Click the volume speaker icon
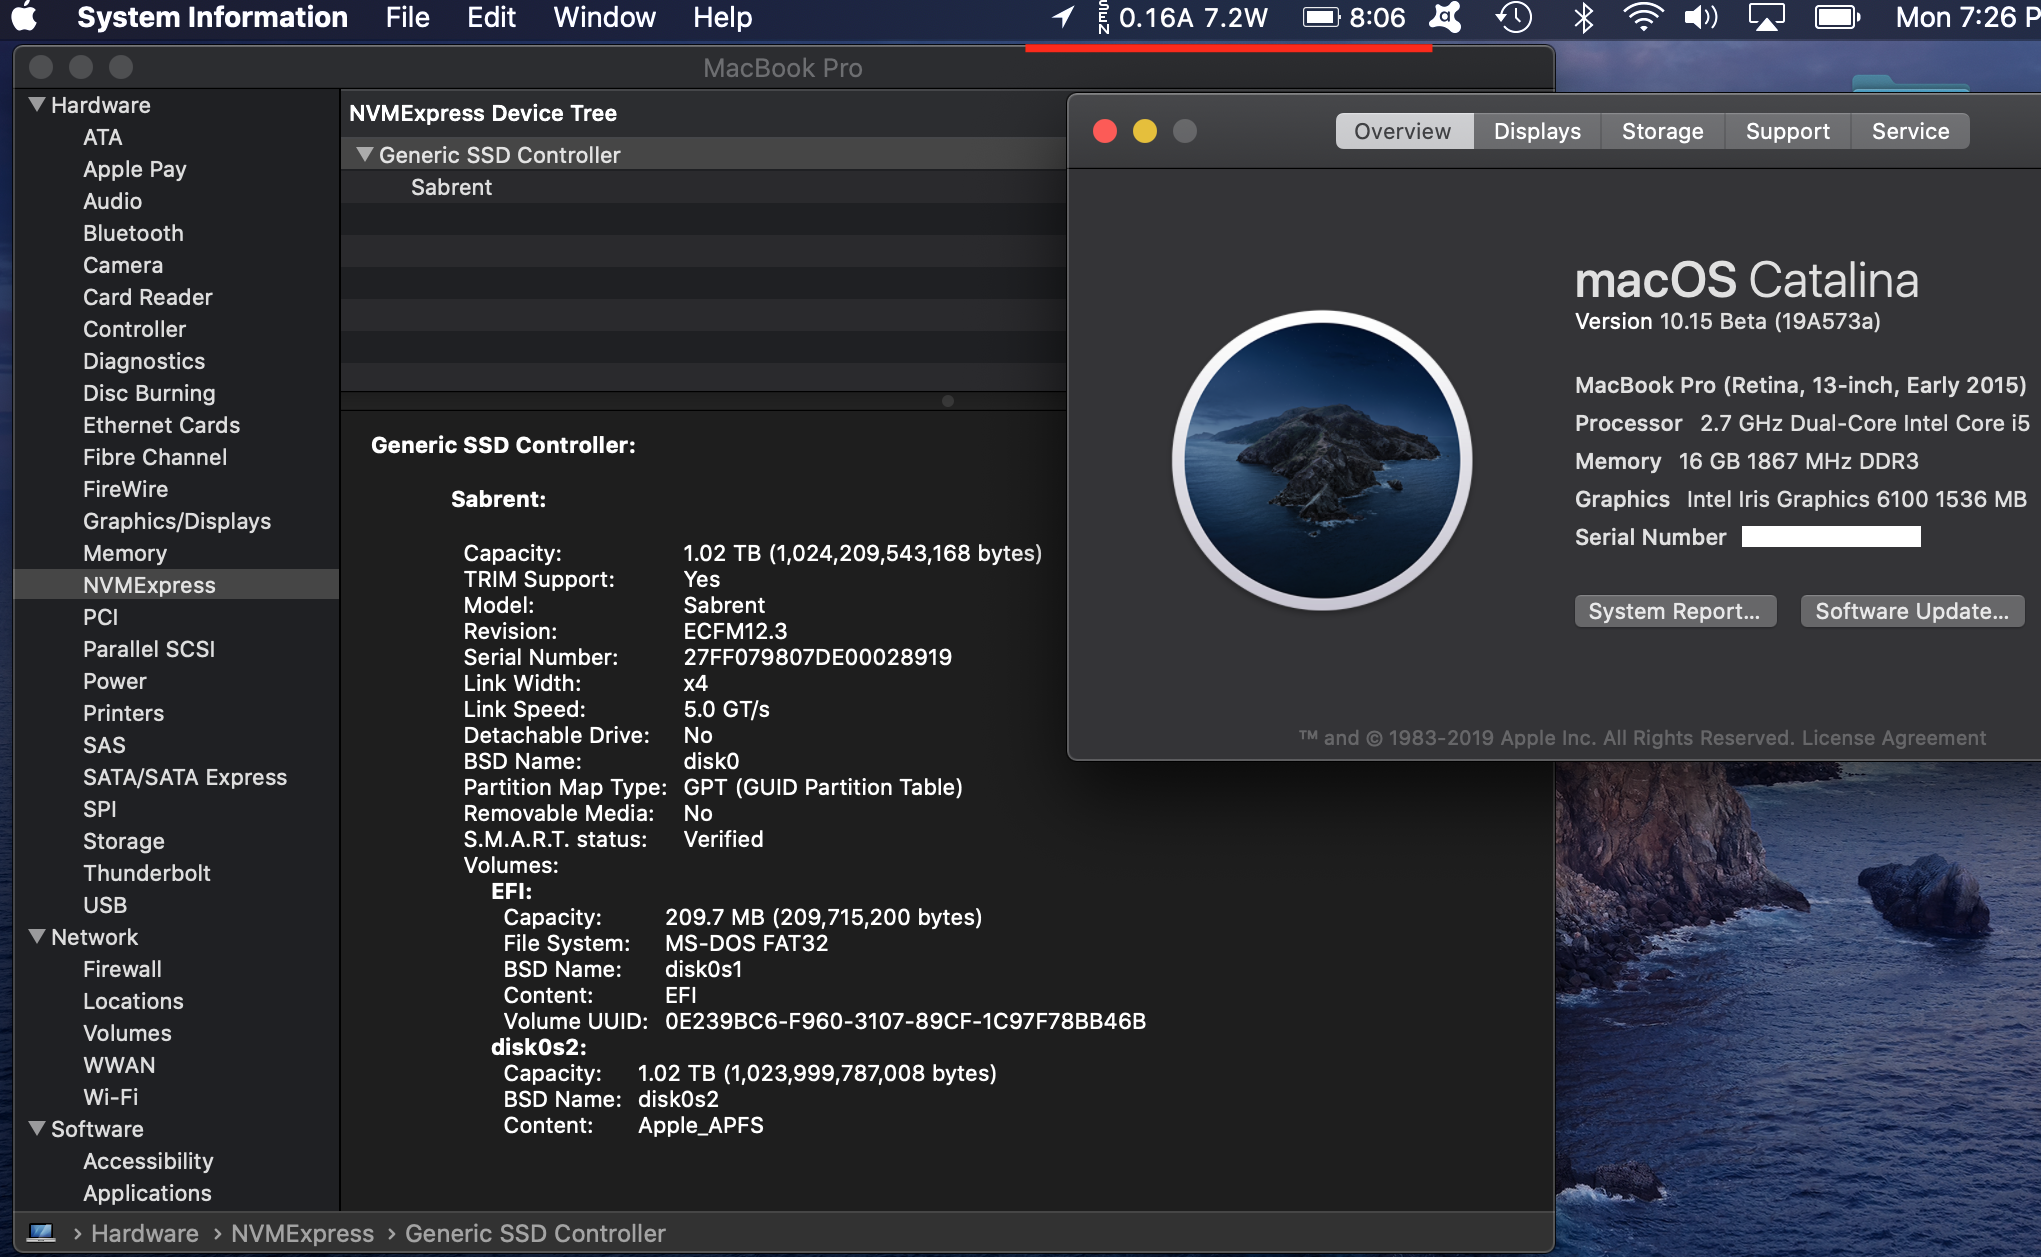 click(1700, 17)
